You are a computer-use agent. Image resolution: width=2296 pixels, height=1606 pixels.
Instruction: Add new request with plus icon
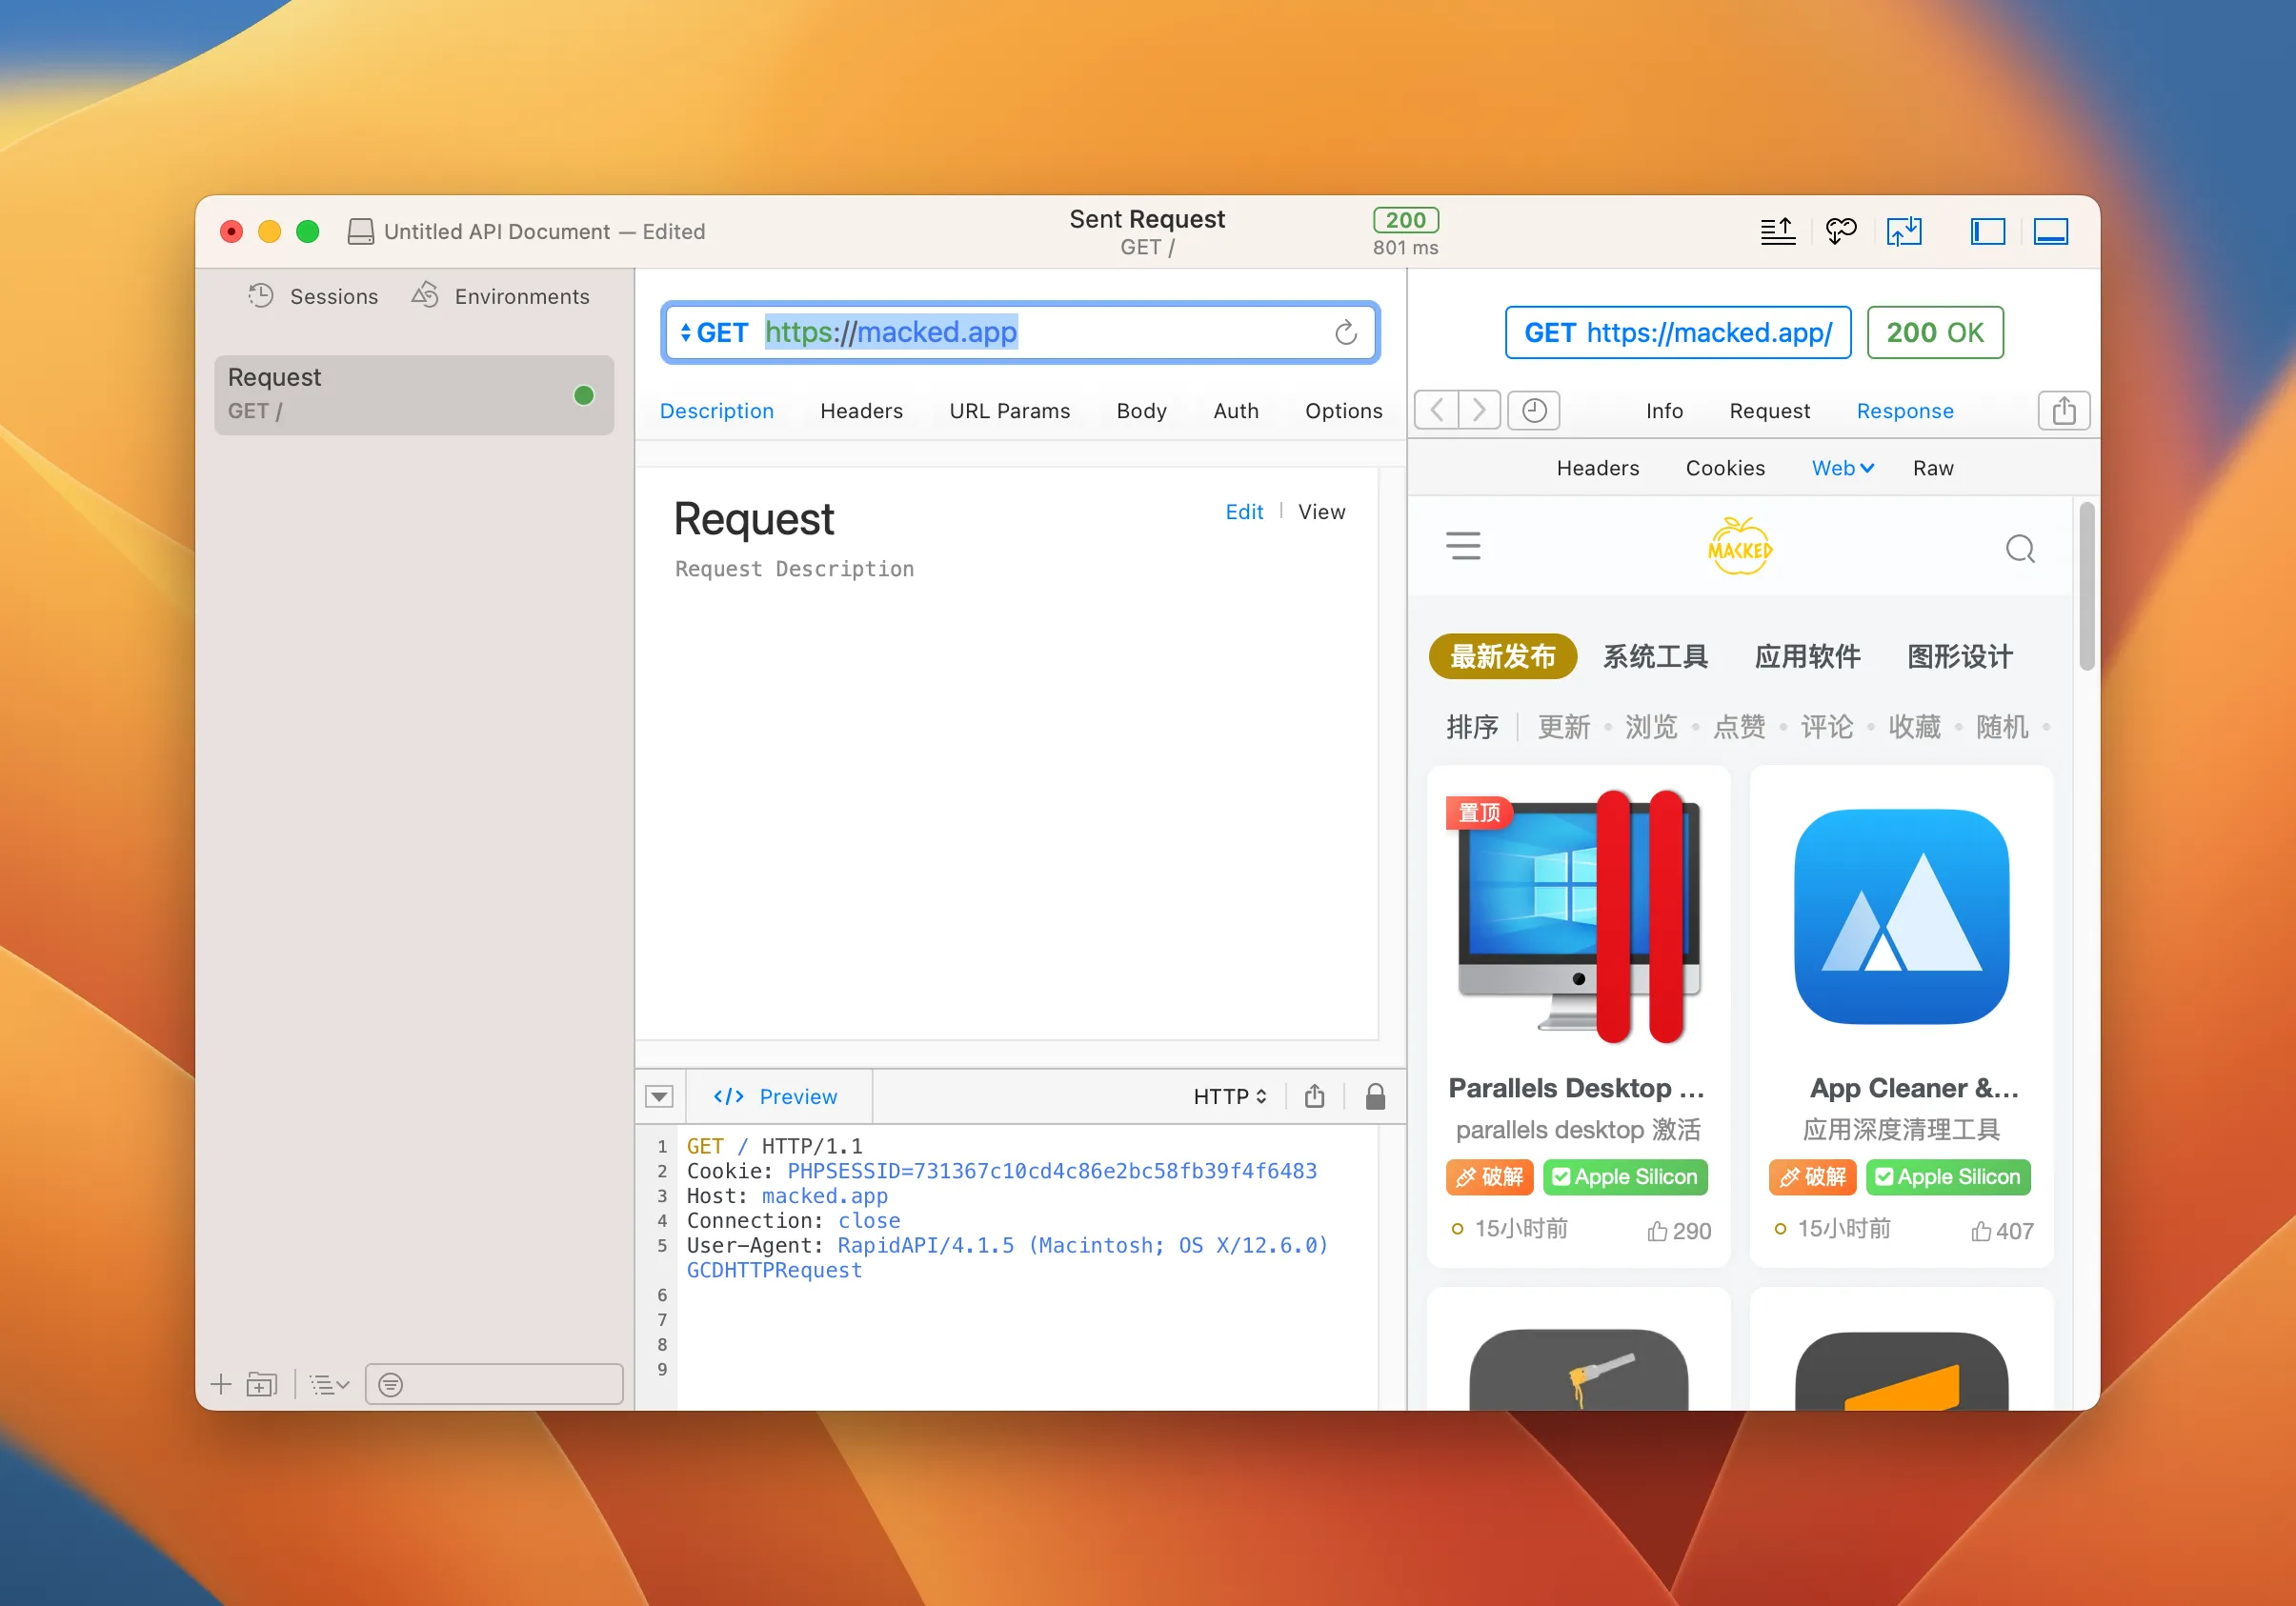tap(221, 1383)
